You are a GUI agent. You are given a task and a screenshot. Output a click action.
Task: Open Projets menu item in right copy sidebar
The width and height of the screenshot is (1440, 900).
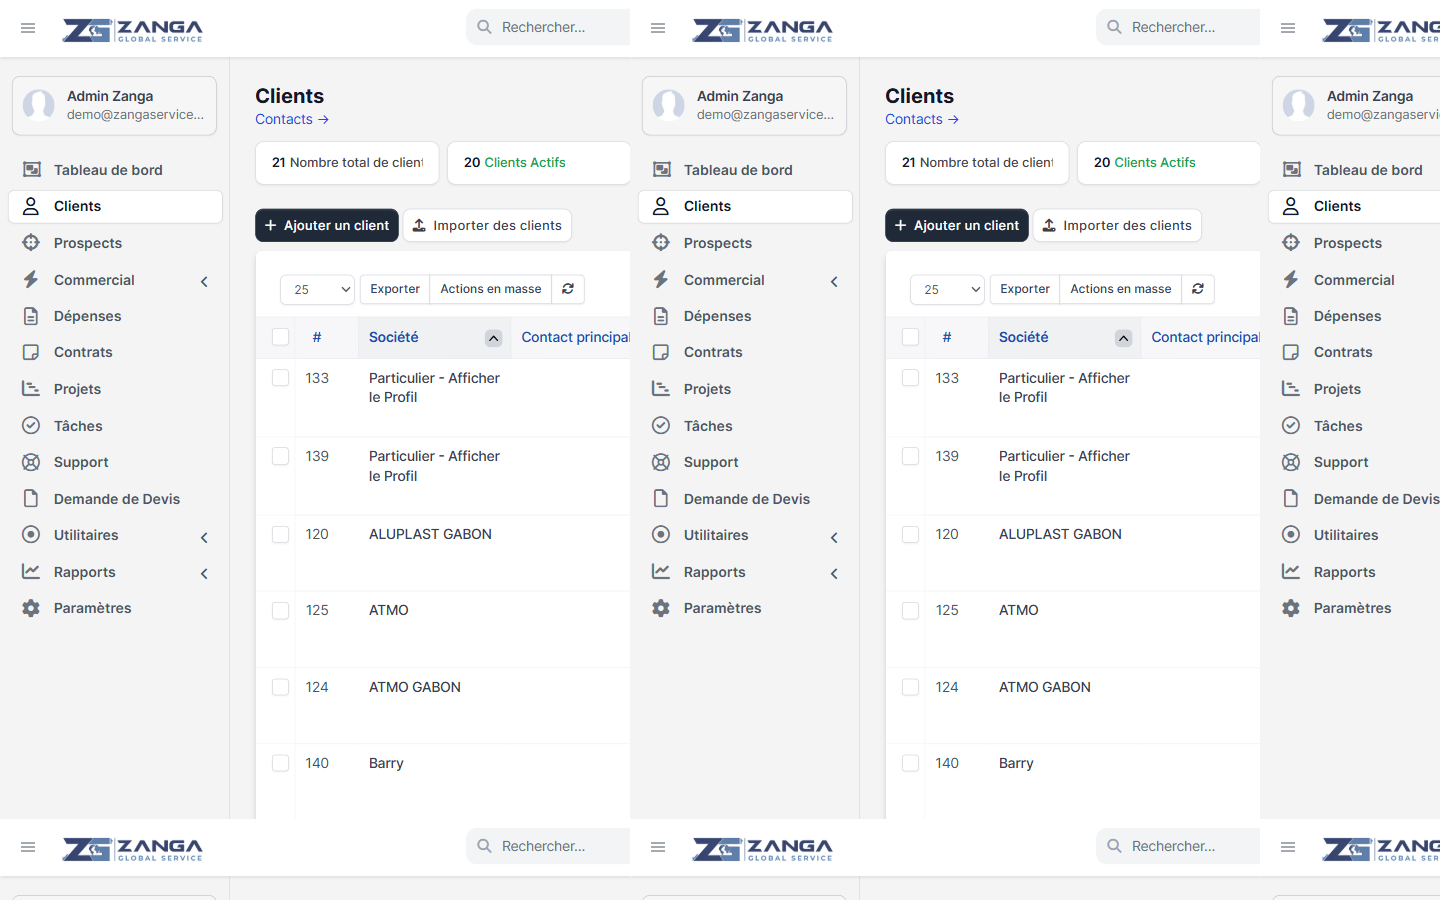[1355, 389]
